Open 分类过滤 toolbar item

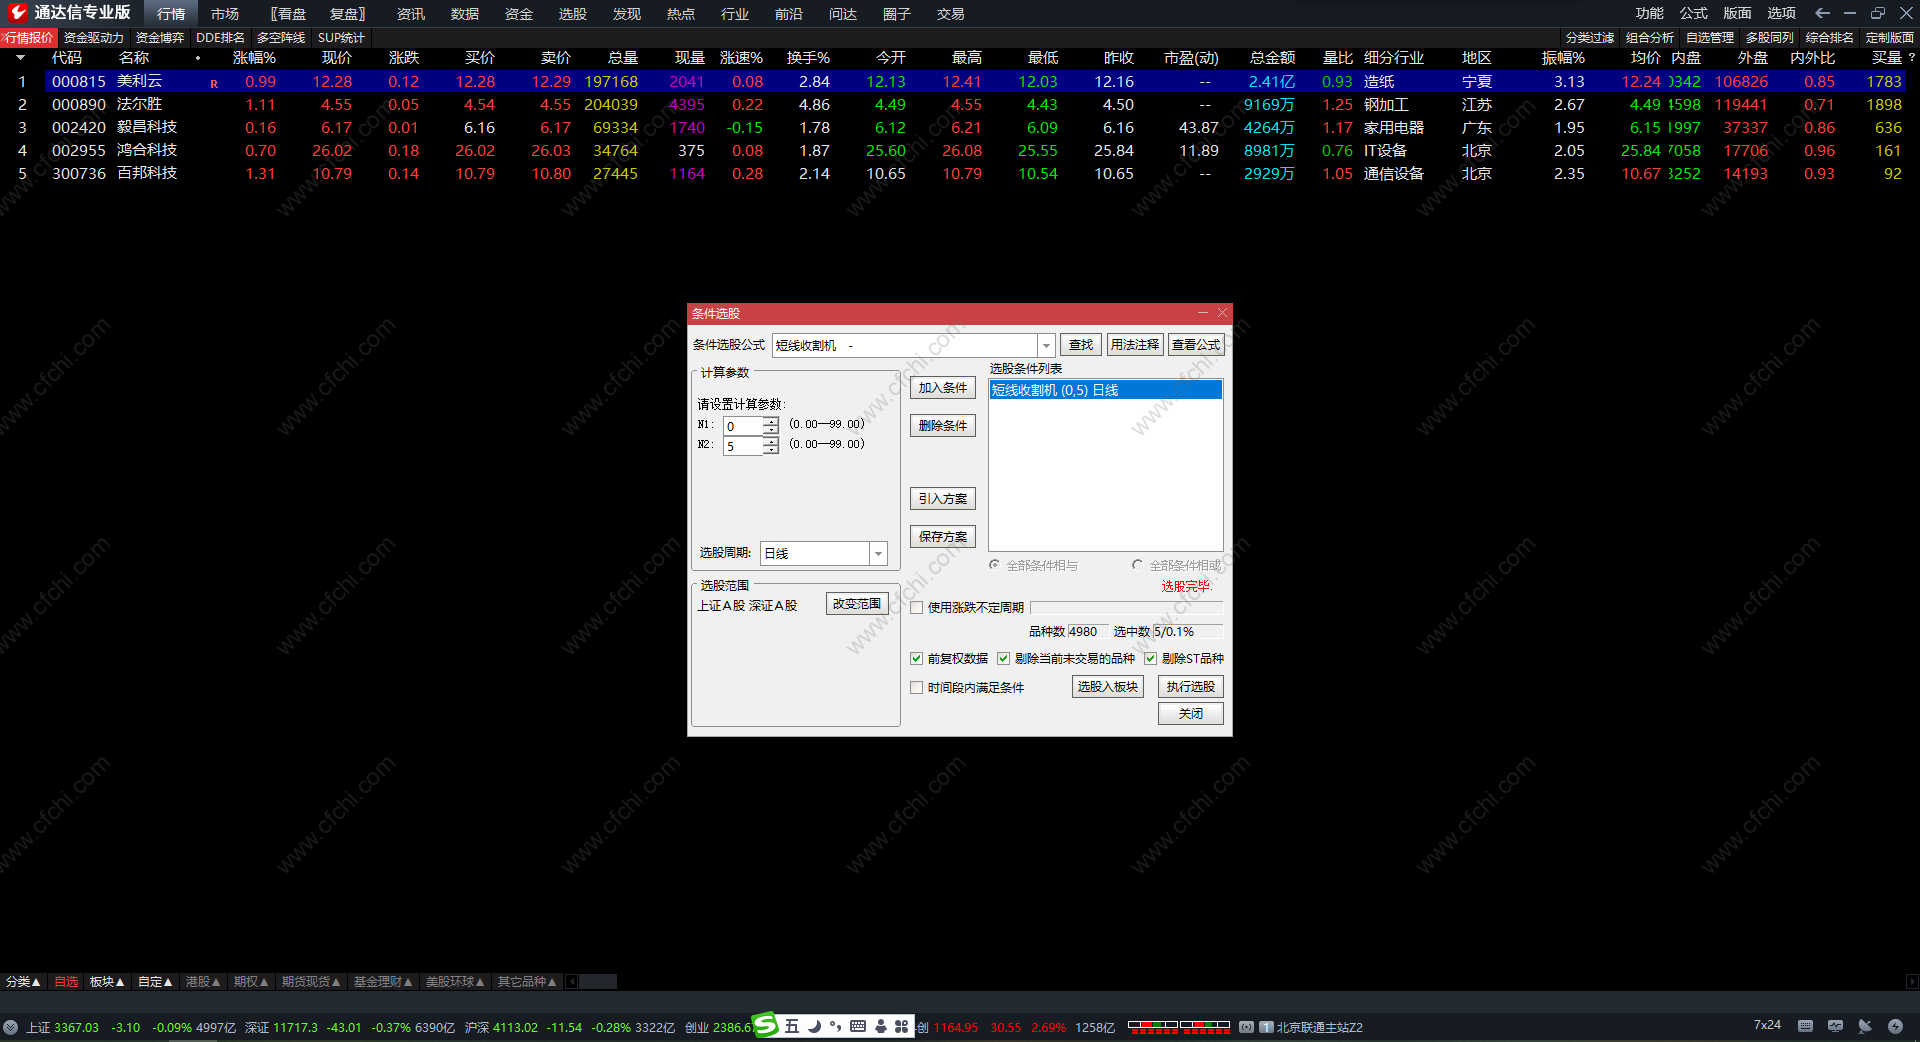click(1590, 38)
